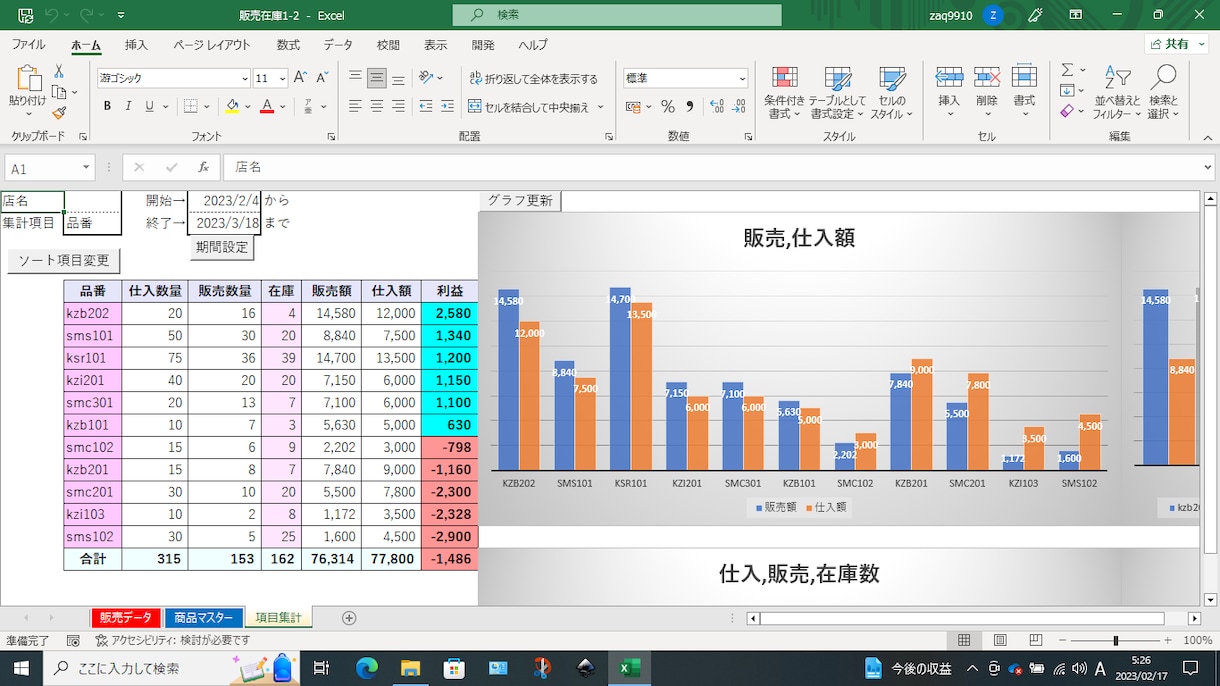Click the zoom slider handle
This screenshot has height=686, width=1220.
(x=1115, y=641)
